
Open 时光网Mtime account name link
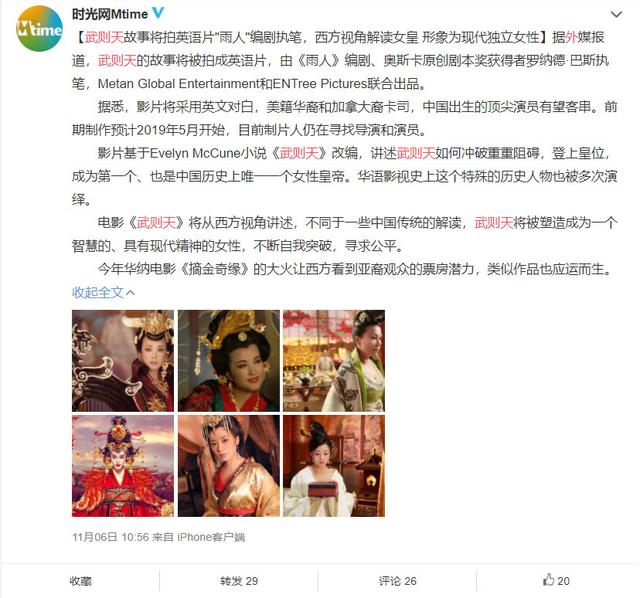110,14
